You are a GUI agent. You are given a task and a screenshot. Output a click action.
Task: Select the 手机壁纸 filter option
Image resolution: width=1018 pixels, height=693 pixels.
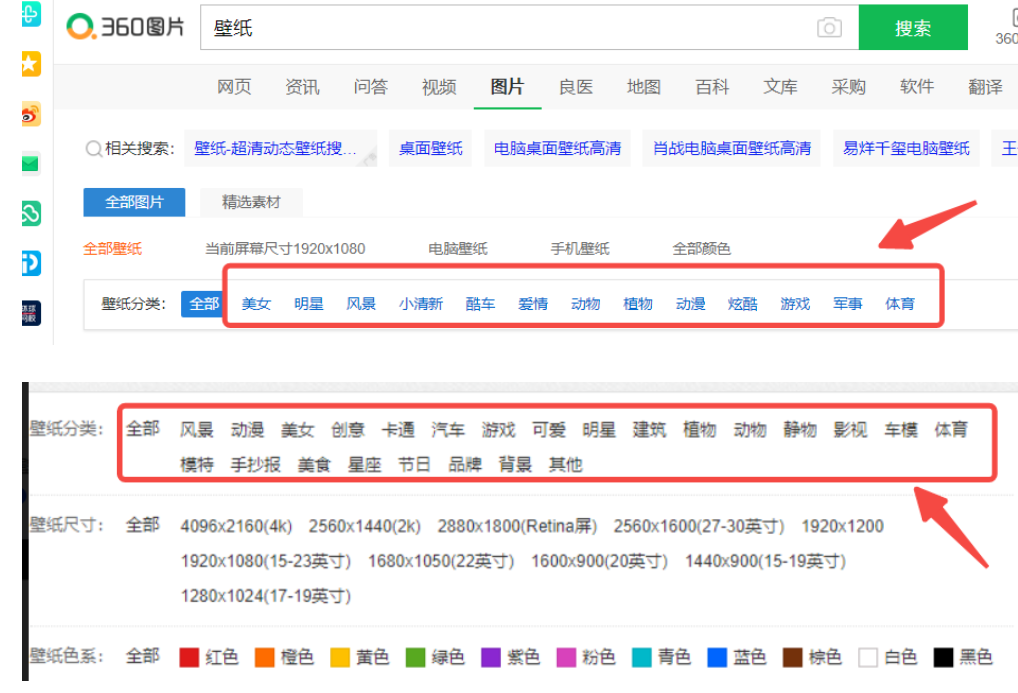(x=579, y=248)
